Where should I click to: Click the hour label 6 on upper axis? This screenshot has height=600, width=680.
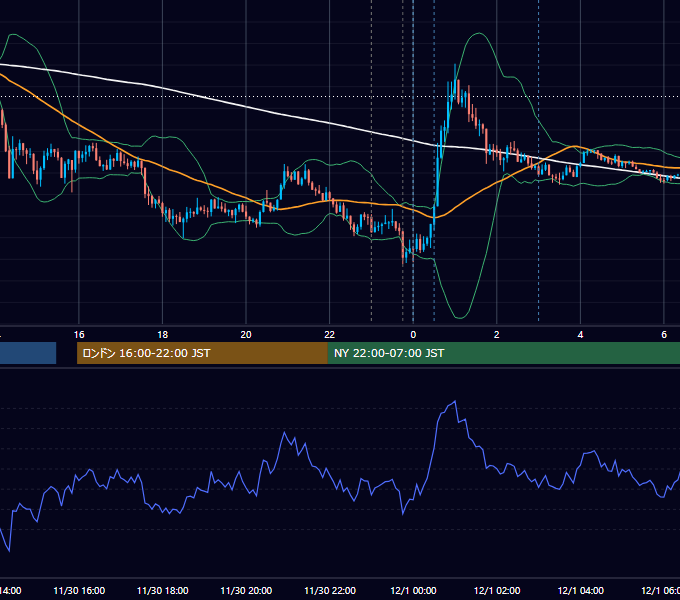pyautogui.click(x=664, y=335)
